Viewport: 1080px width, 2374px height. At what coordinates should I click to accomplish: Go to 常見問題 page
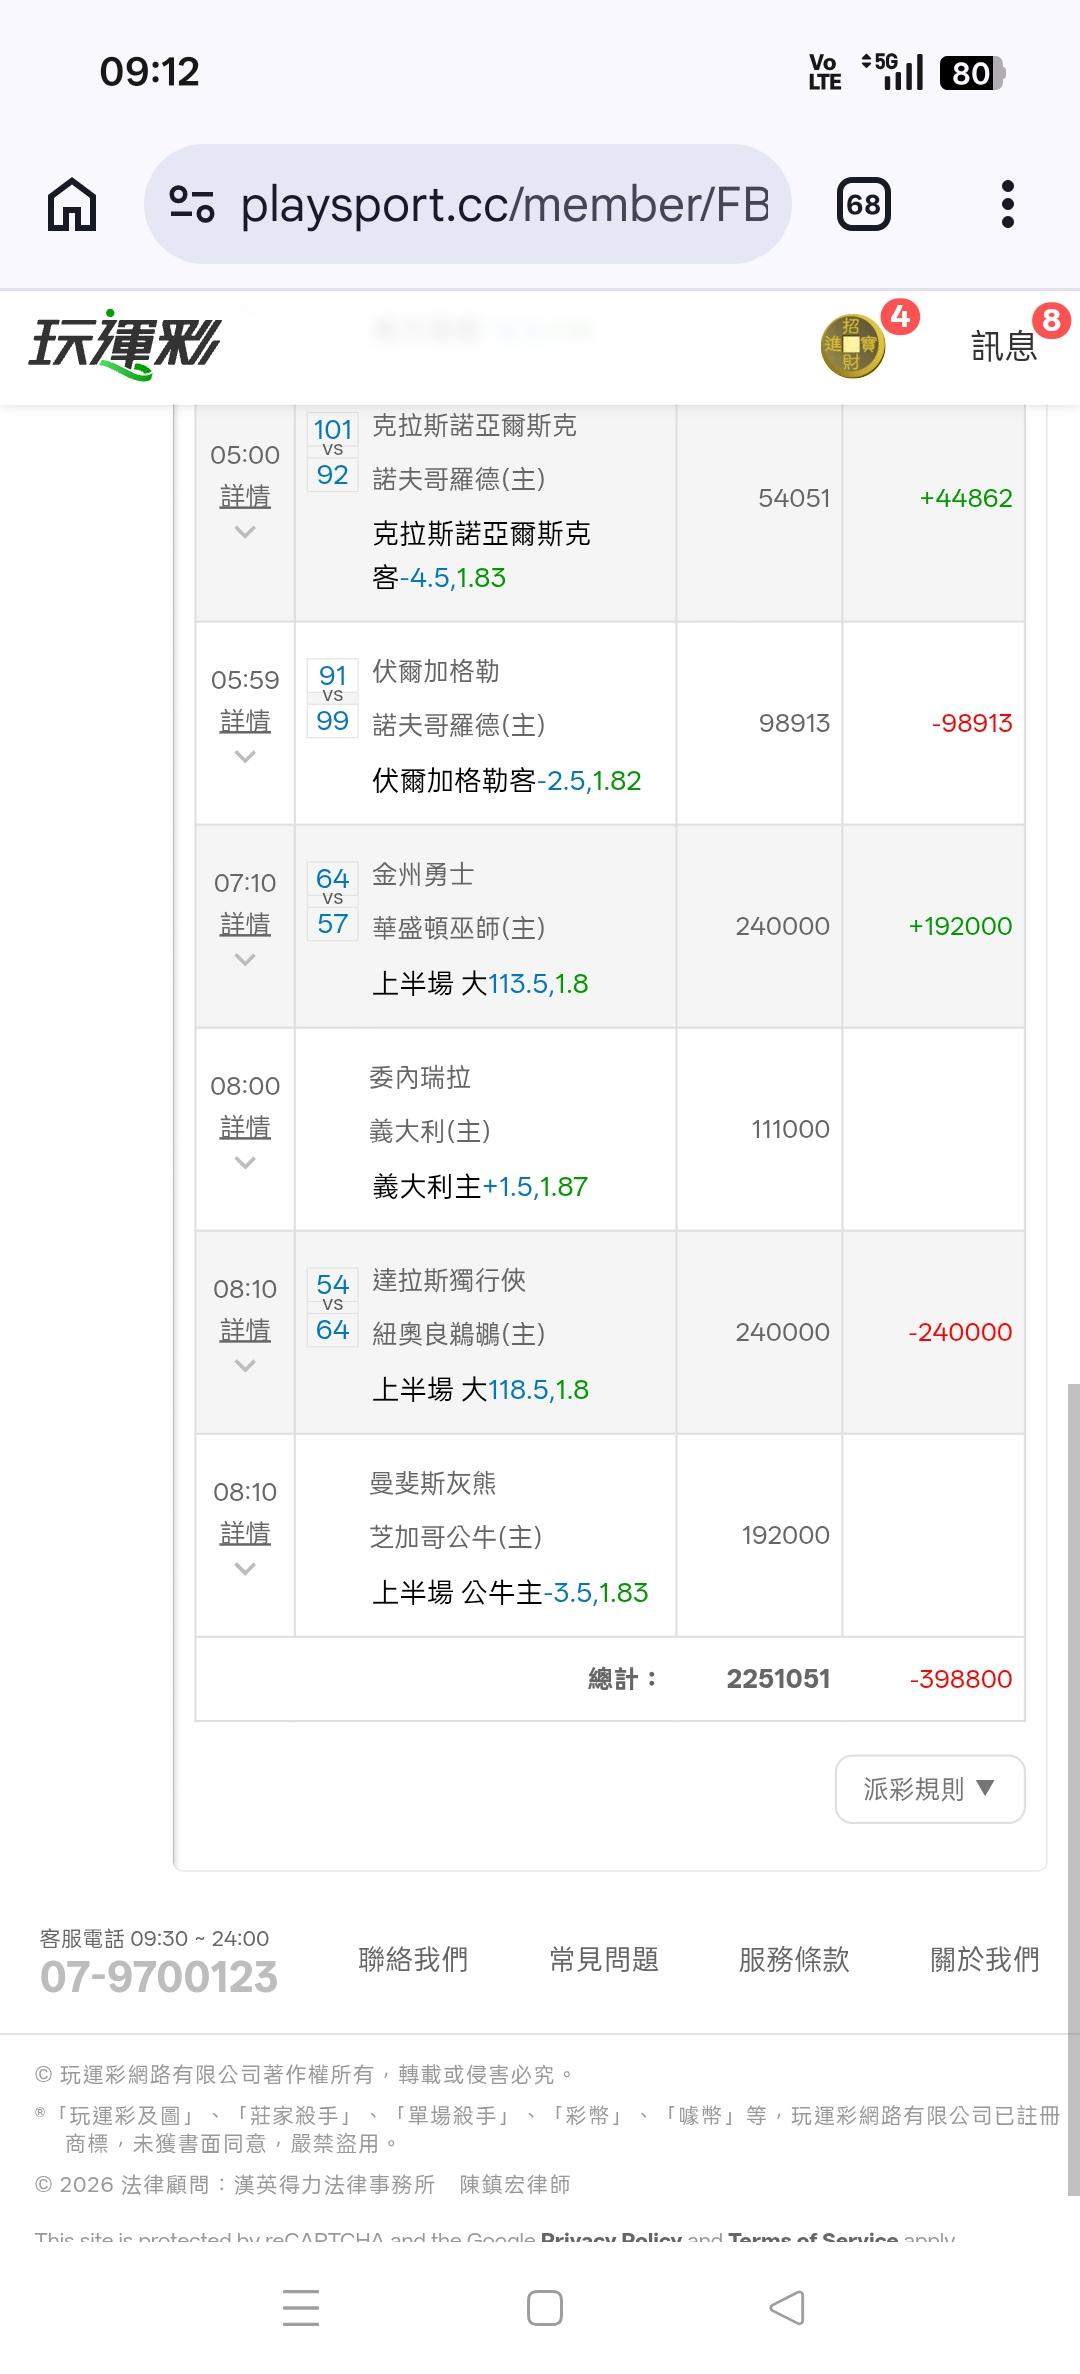[604, 1959]
